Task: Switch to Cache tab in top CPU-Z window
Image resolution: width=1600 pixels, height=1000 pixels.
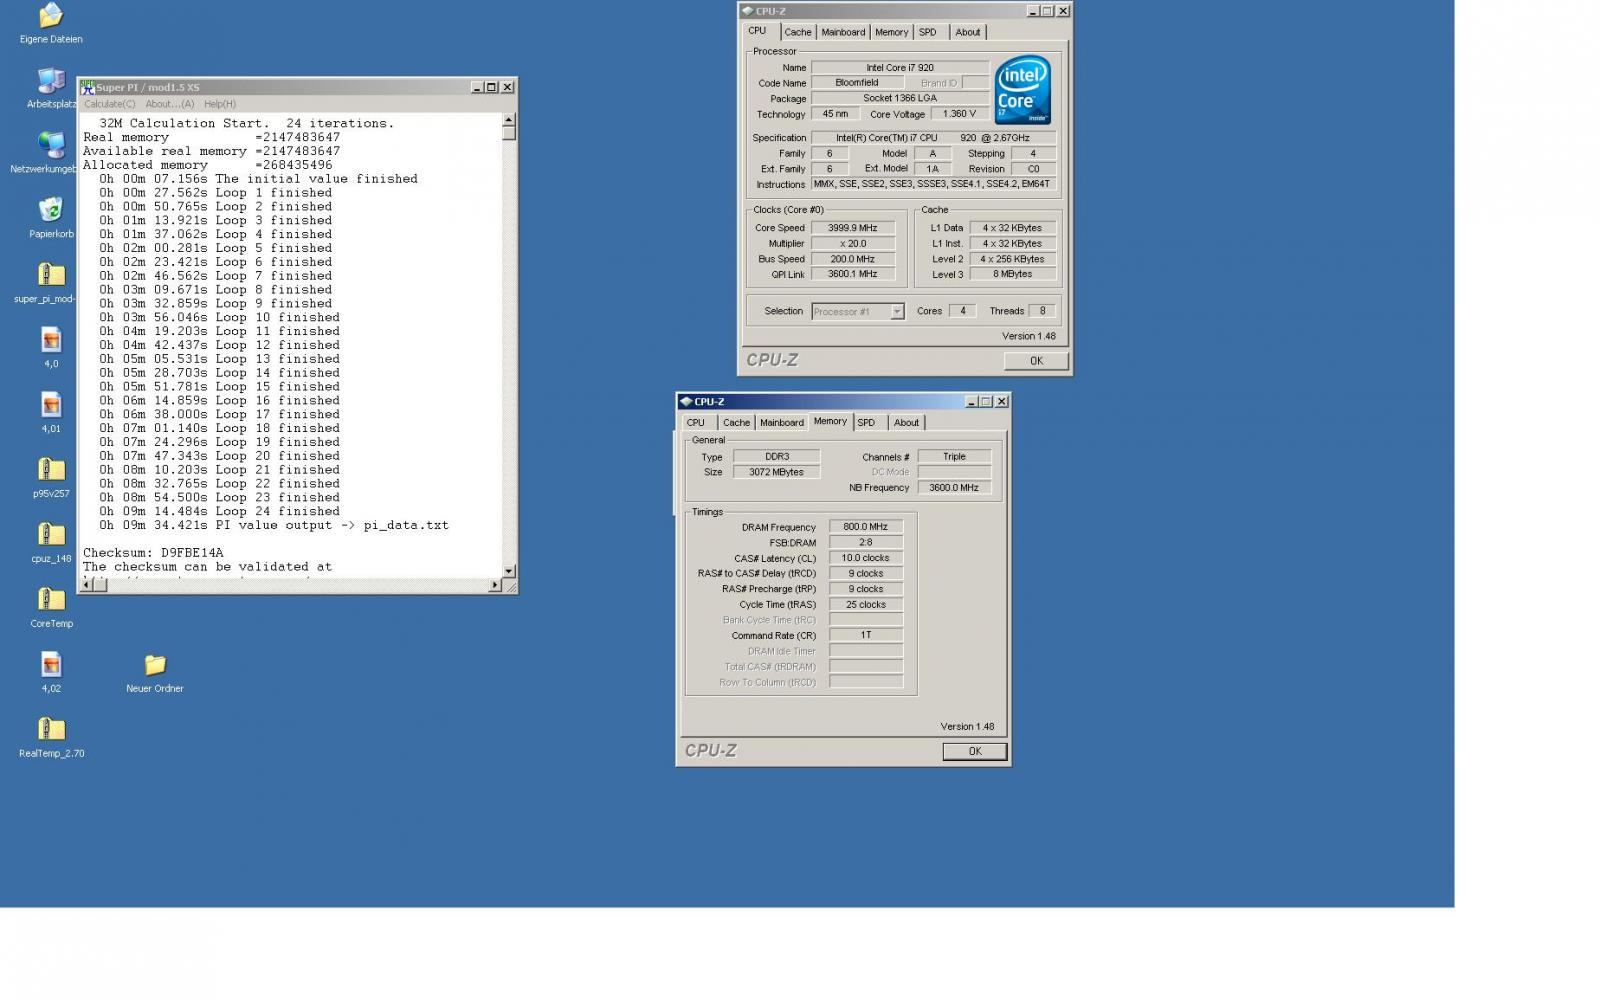Action: 798,32
